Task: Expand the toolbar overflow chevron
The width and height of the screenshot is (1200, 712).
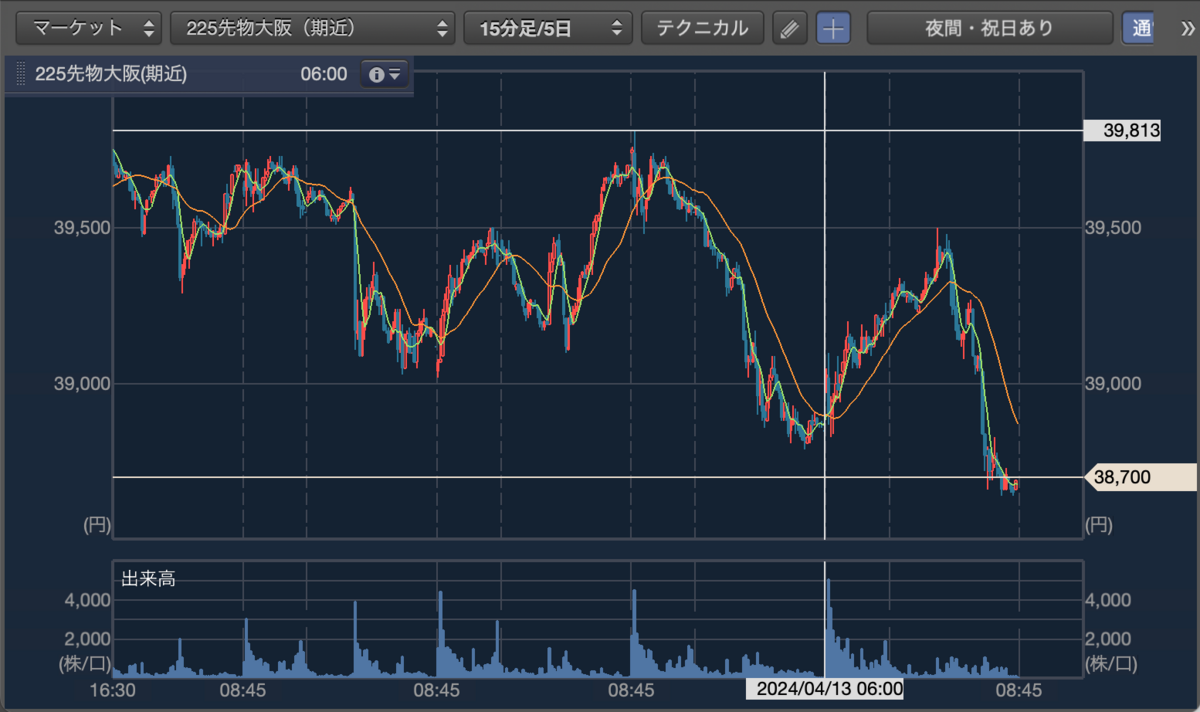Action: pyautogui.click(x=1187, y=28)
